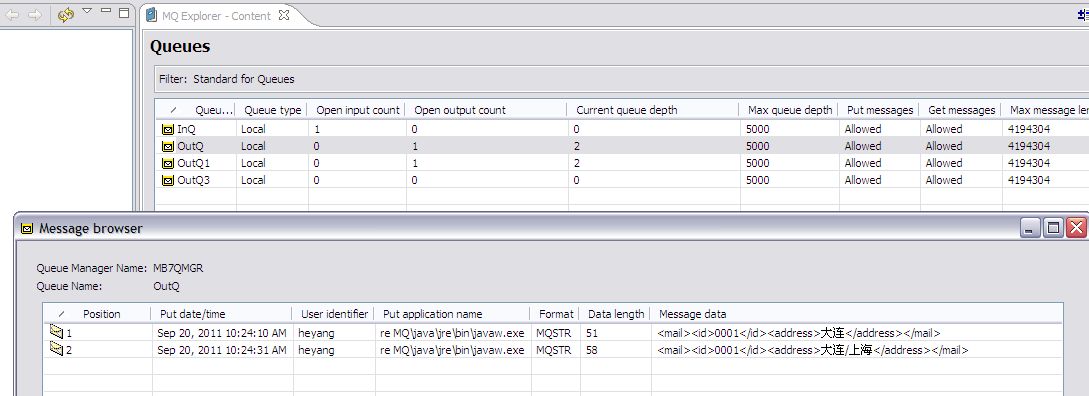Viewport: 1089px width, 396px height.
Task: Select the InQ queue name
Action: (x=186, y=129)
